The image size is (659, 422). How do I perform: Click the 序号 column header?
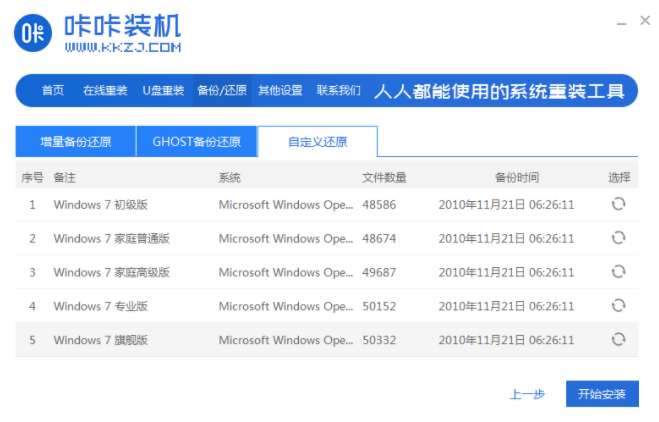pyautogui.click(x=32, y=178)
